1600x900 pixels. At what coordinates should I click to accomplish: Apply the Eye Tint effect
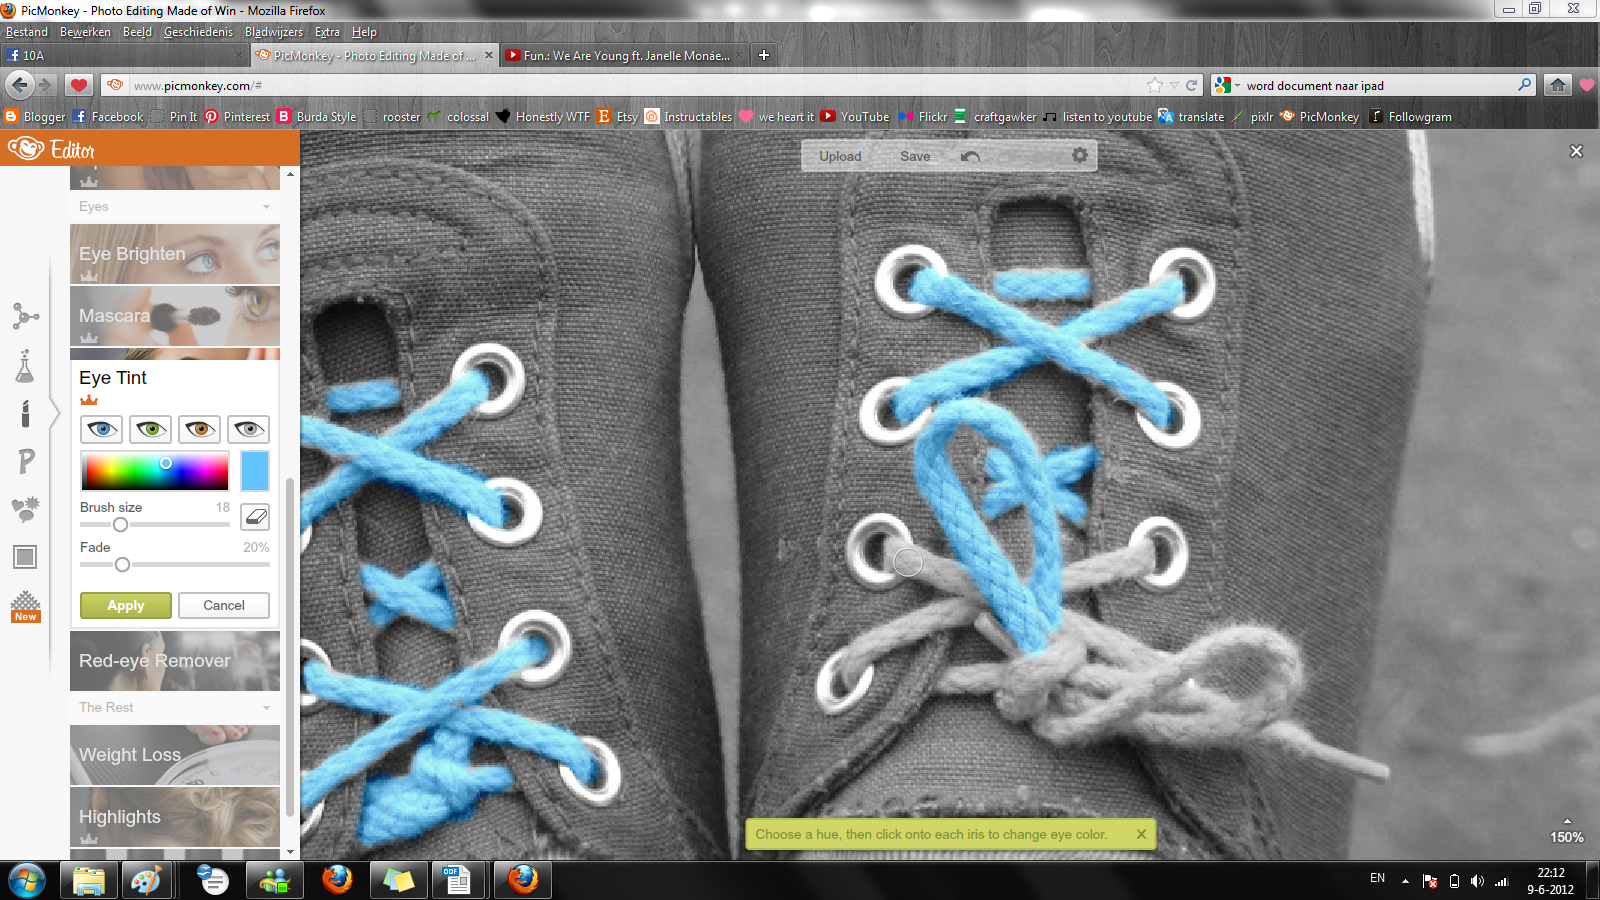coord(126,605)
